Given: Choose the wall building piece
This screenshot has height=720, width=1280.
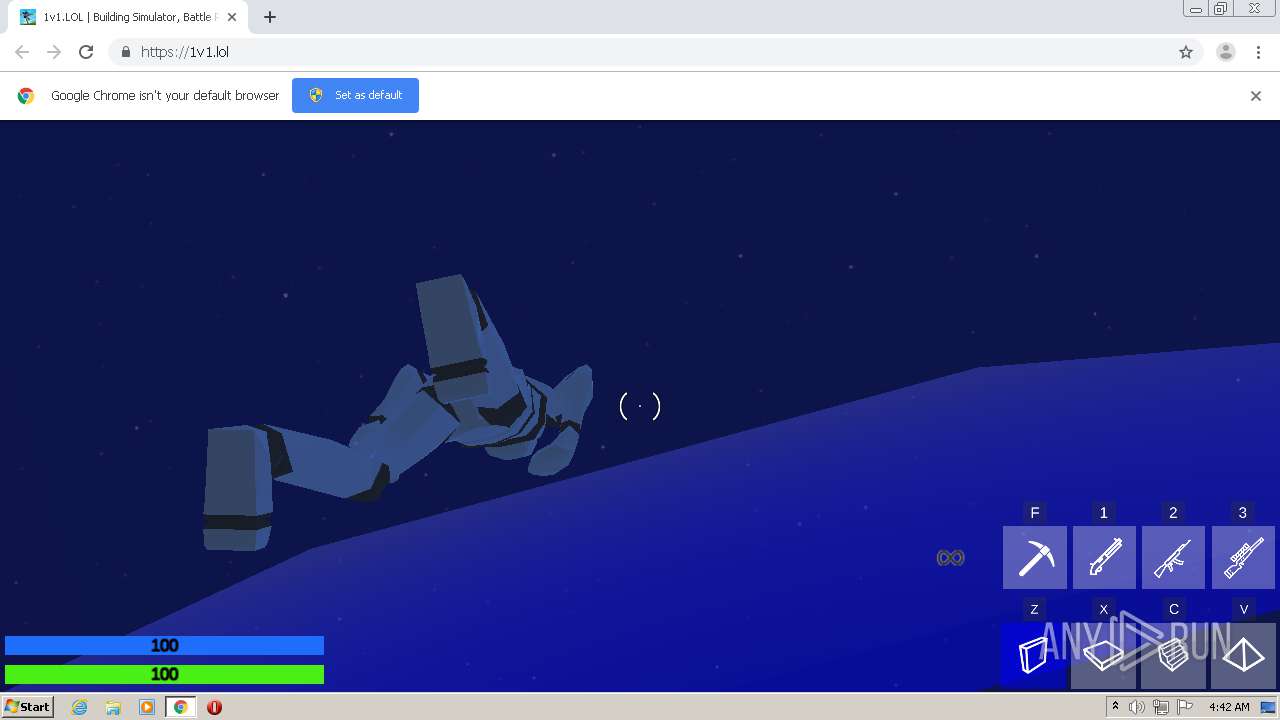Looking at the screenshot, I should pyautogui.click(x=1033, y=655).
